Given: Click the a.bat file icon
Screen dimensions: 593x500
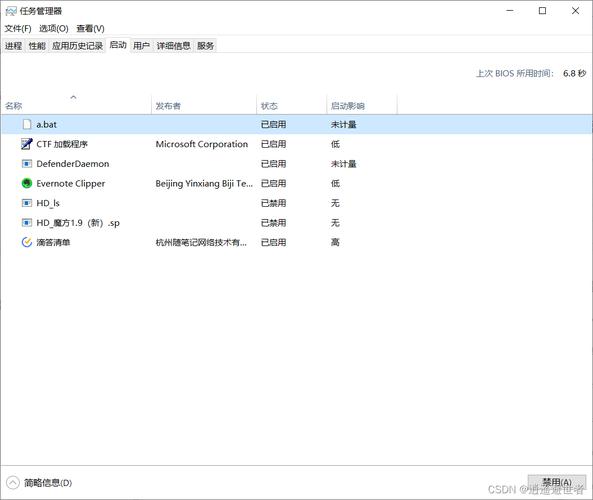Looking at the screenshot, I should tap(27, 124).
